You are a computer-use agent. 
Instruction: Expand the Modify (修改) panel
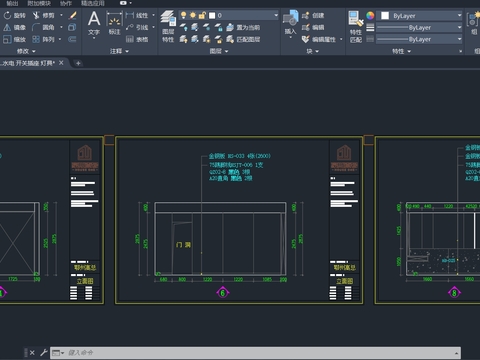(x=26, y=51)
